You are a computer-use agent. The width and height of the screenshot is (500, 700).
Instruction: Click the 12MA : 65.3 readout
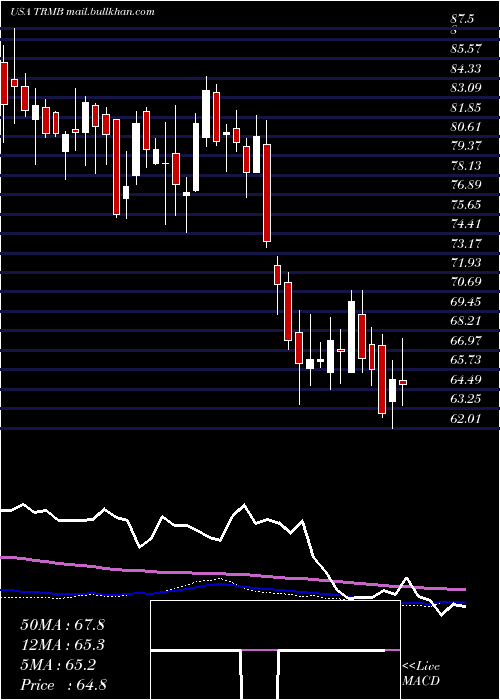(x=62, y=645)
